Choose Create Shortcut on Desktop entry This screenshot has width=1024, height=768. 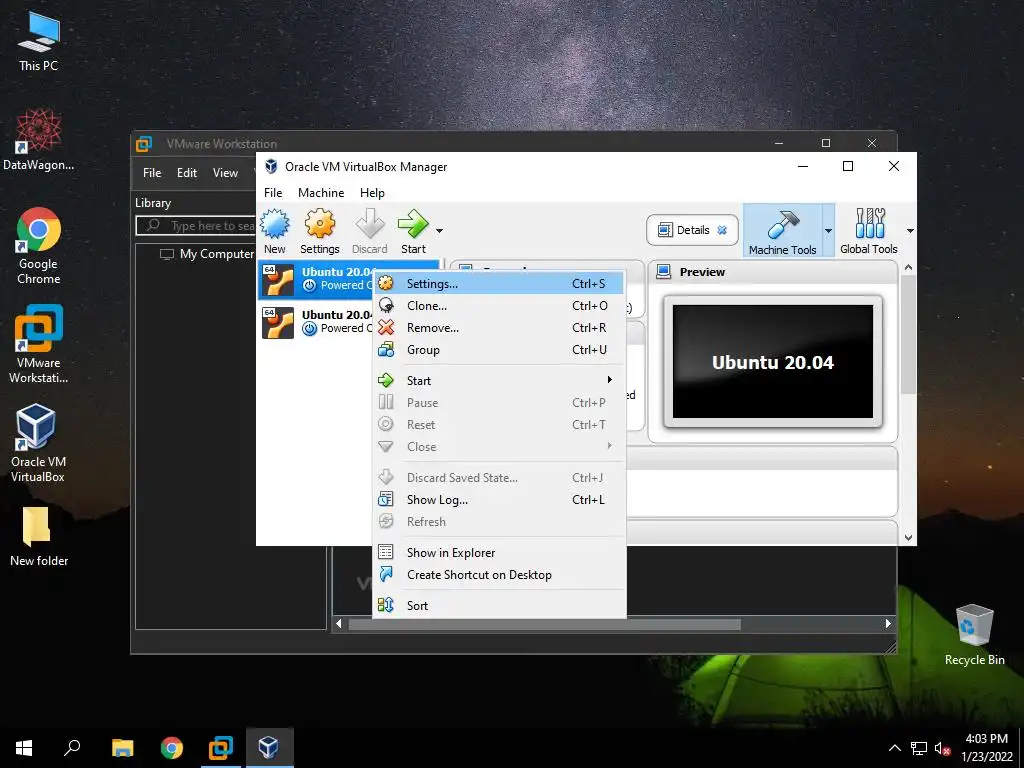[498, 575]
